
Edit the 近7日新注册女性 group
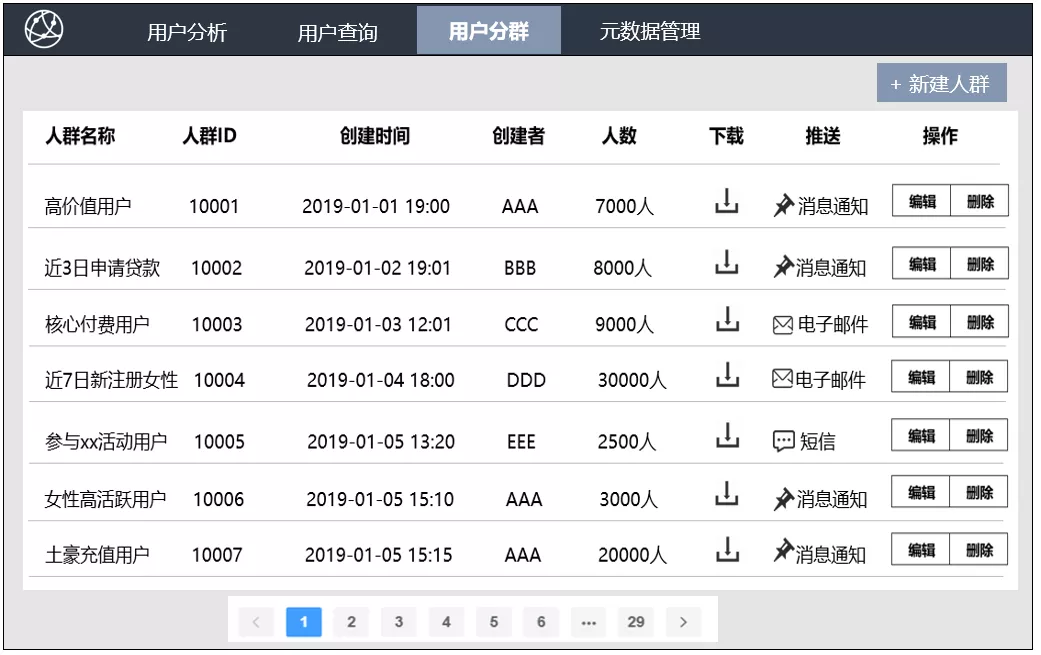(921, 377)
